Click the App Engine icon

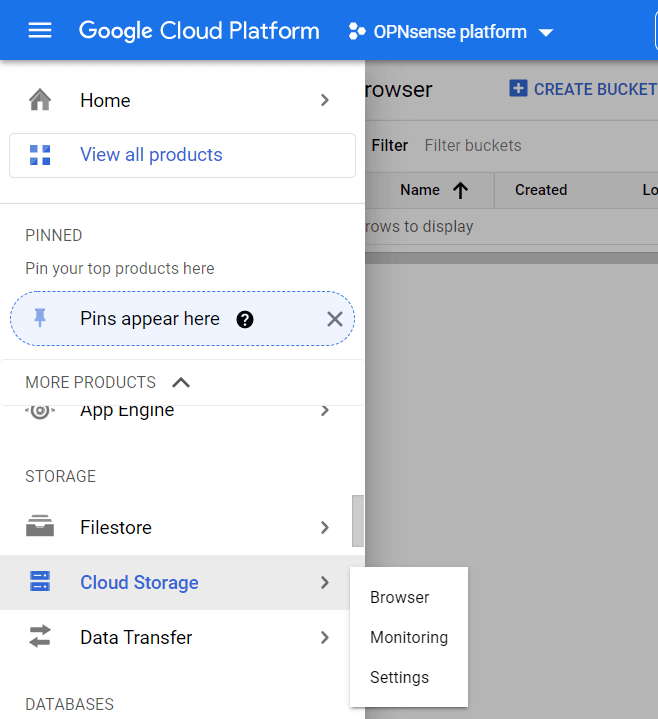[x=40, y=410]
